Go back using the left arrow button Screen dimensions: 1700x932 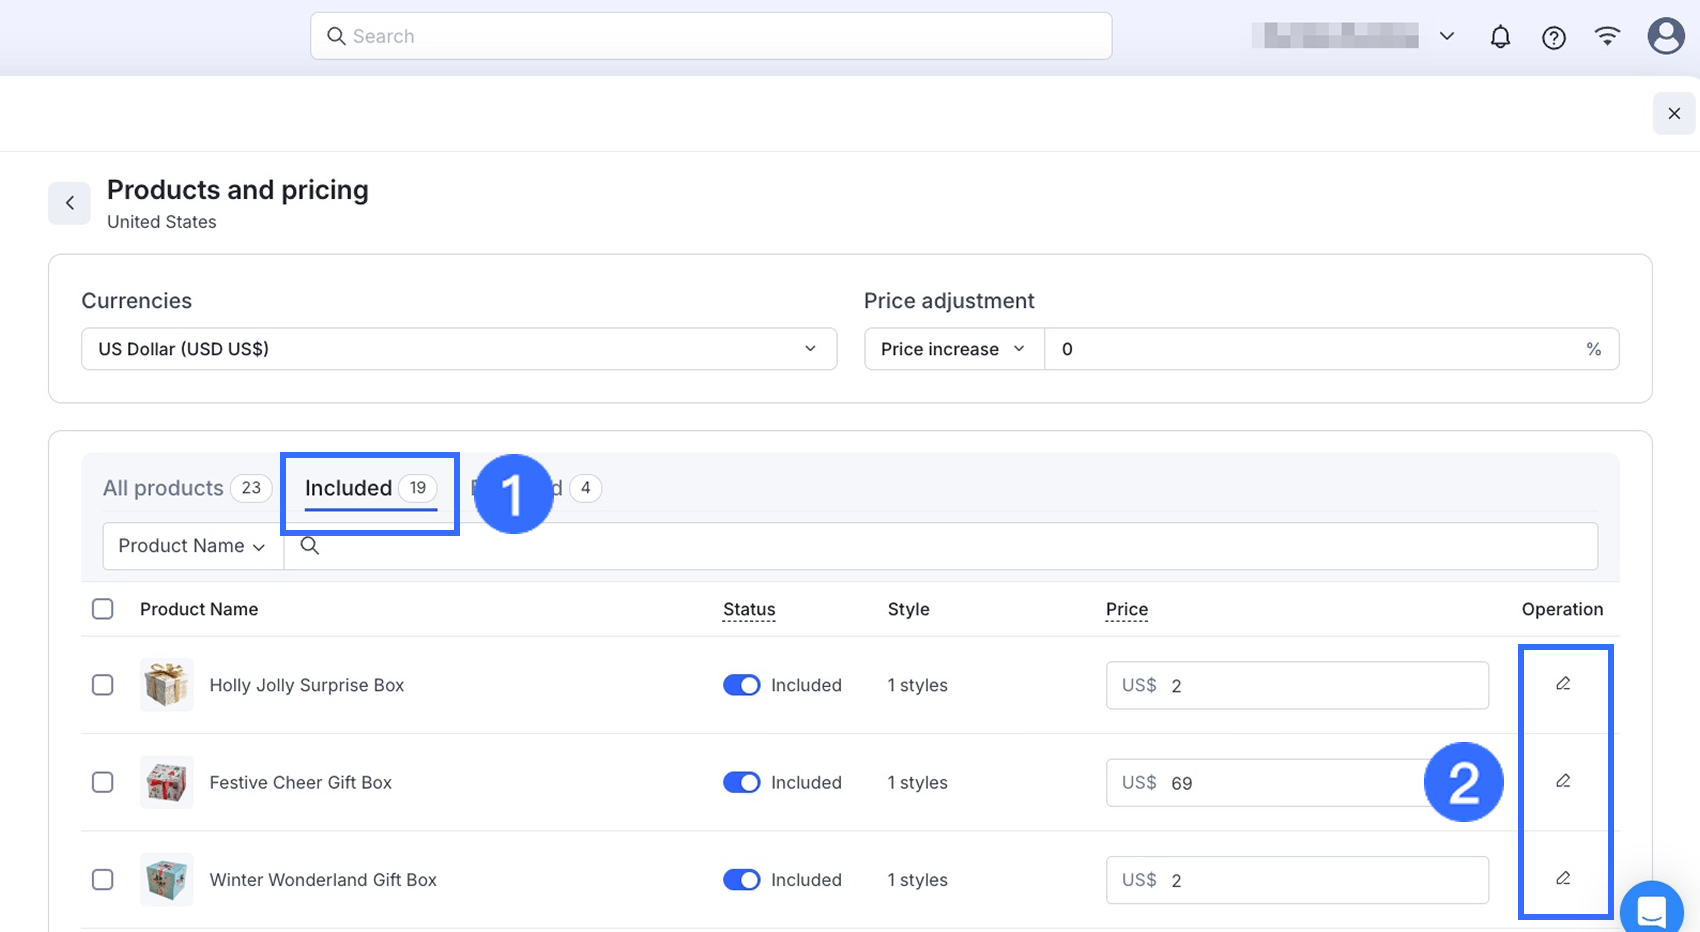click(x=70, y=203)
